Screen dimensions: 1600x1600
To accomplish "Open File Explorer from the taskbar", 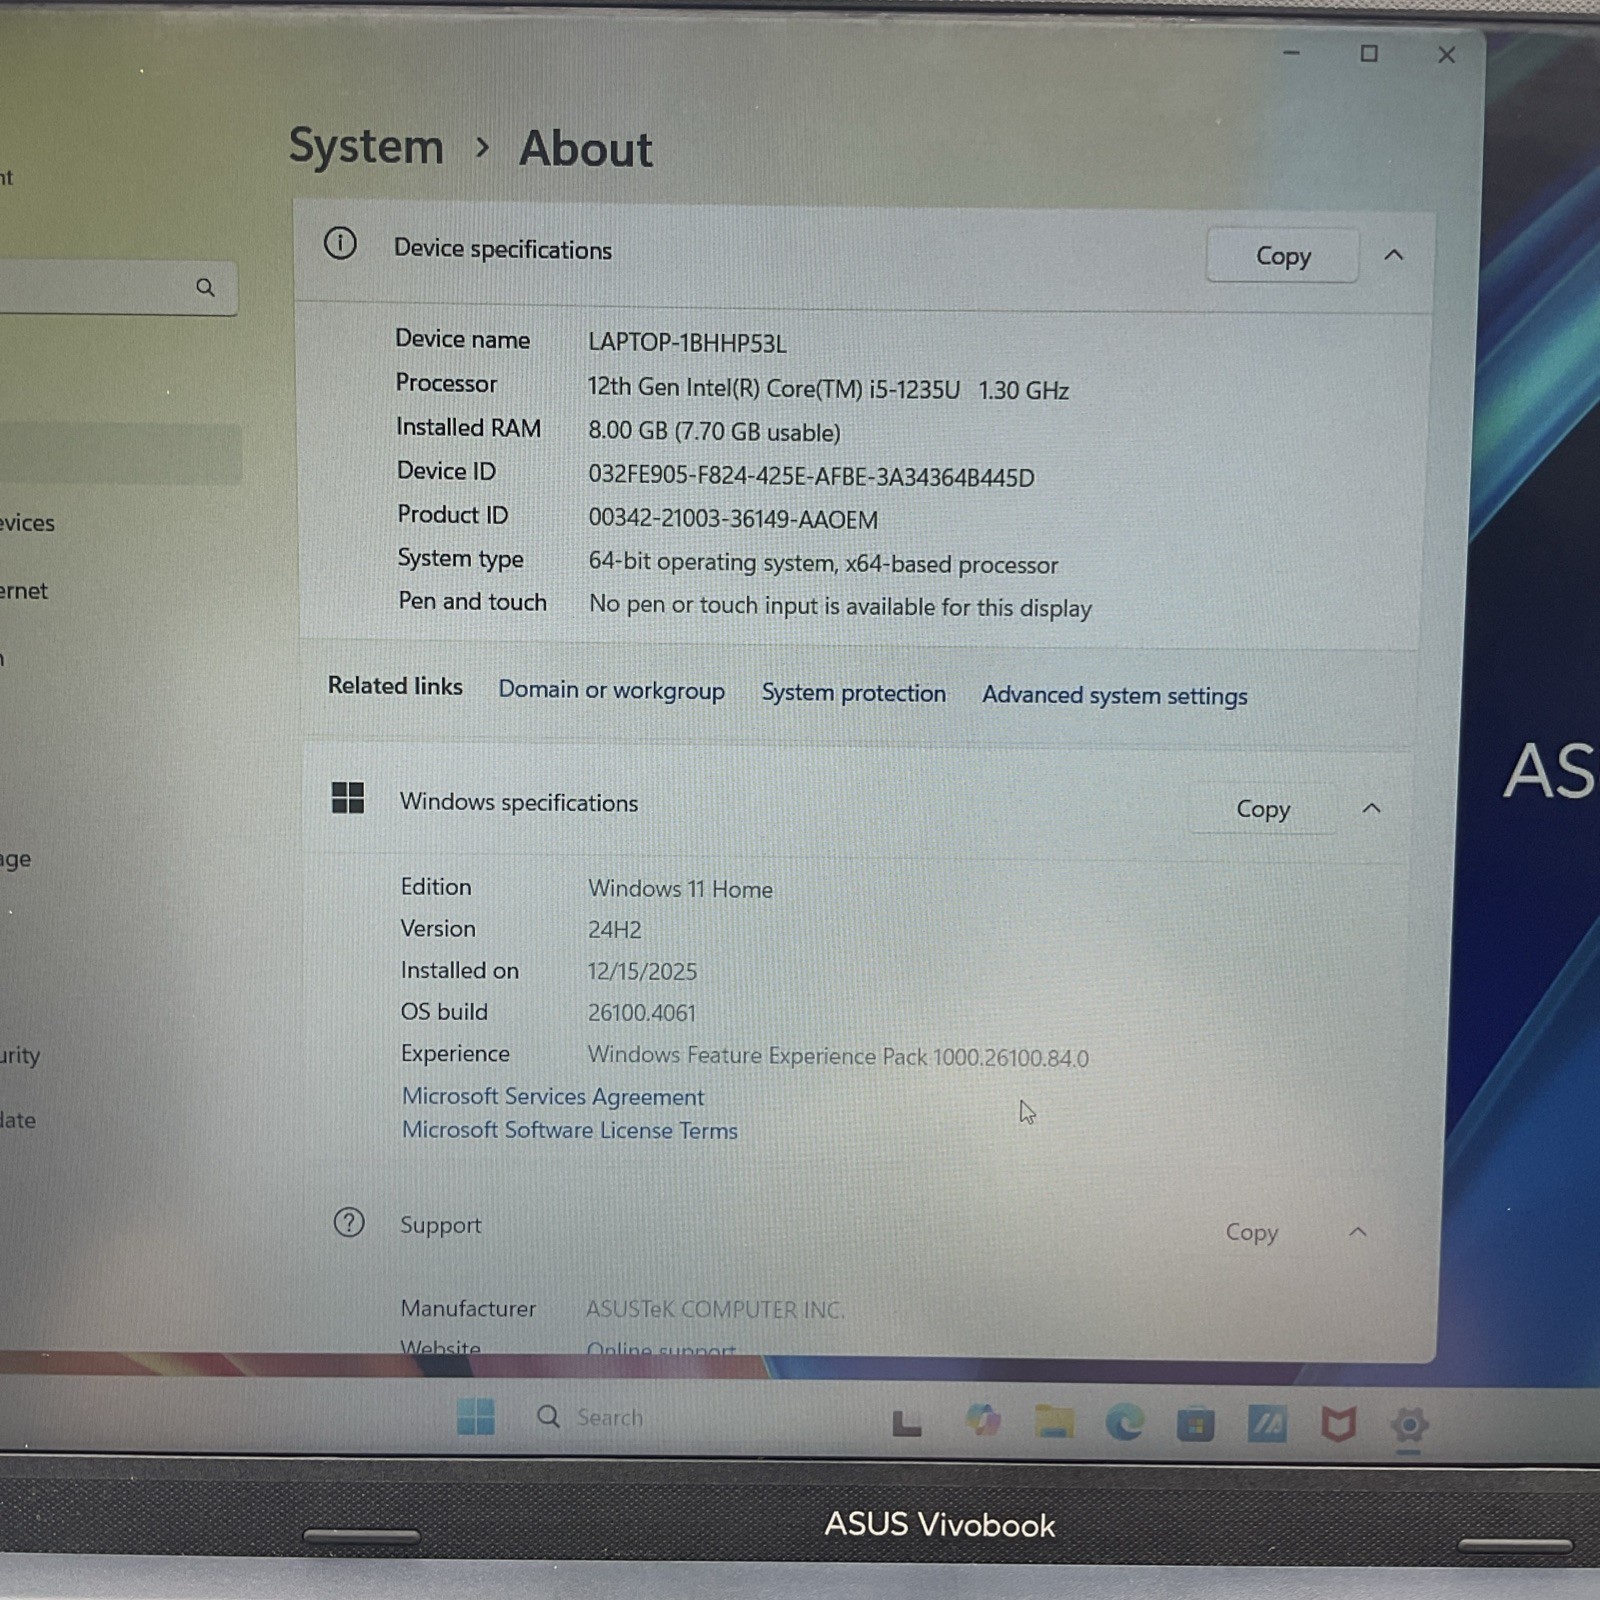I will [x=1054, y=1421].
